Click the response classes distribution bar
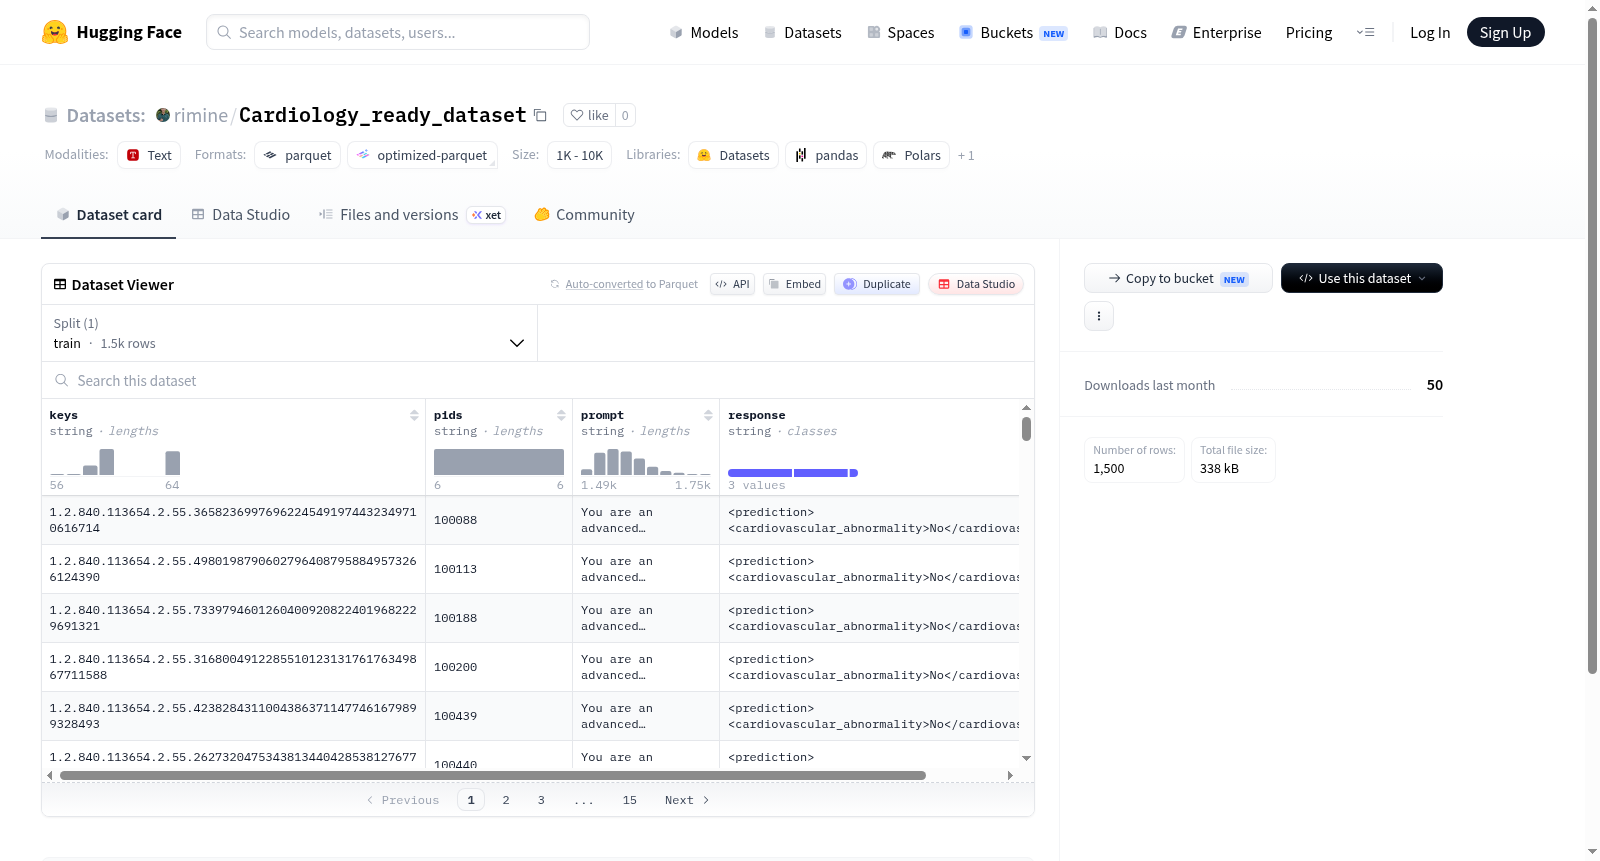This screenshot has width=1600, height=861. tap(793, 472)
